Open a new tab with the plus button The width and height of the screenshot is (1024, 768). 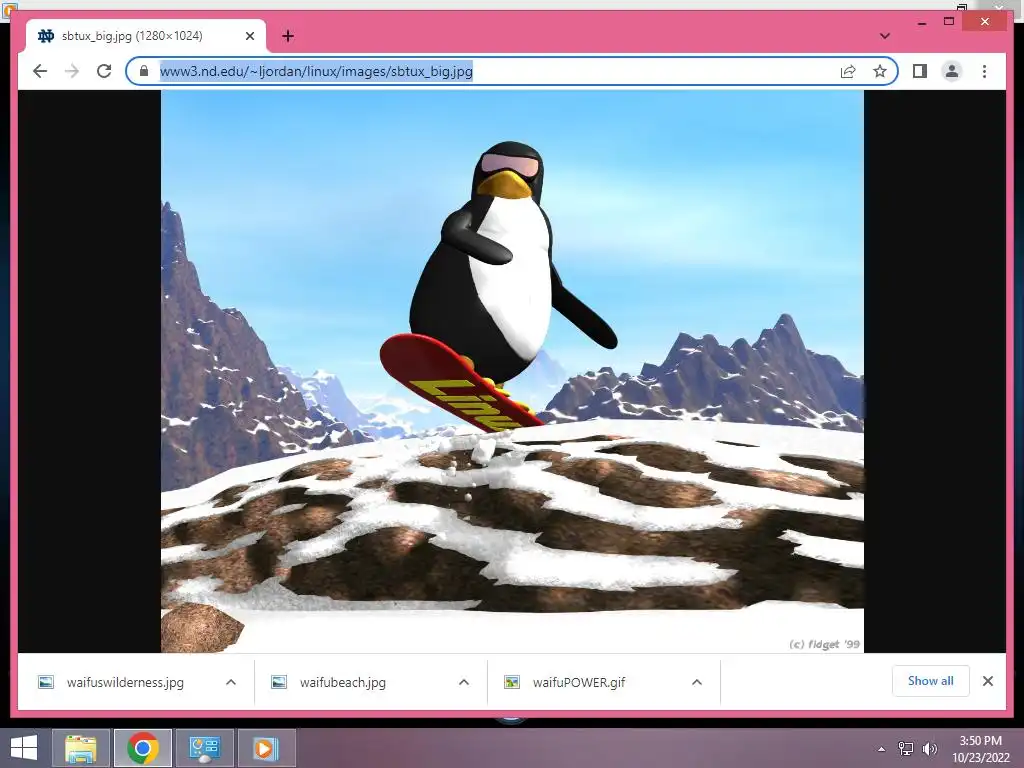coord(288,36)
